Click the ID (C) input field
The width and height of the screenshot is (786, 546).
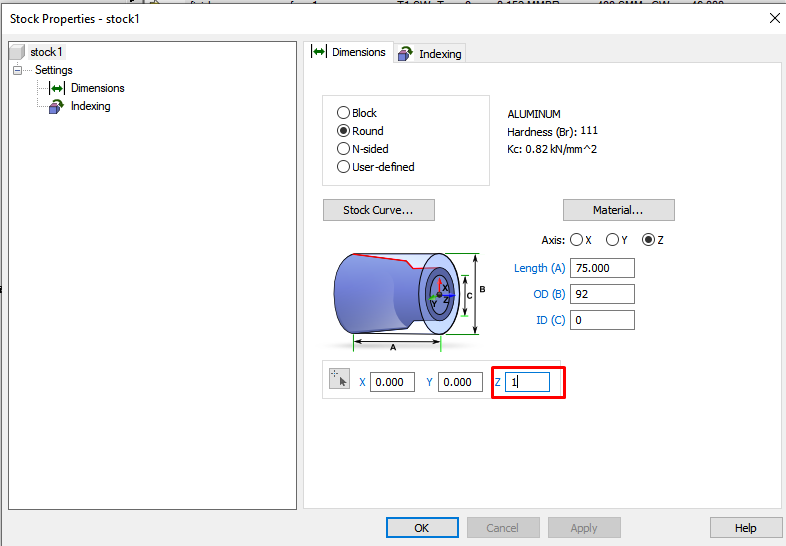602,320
